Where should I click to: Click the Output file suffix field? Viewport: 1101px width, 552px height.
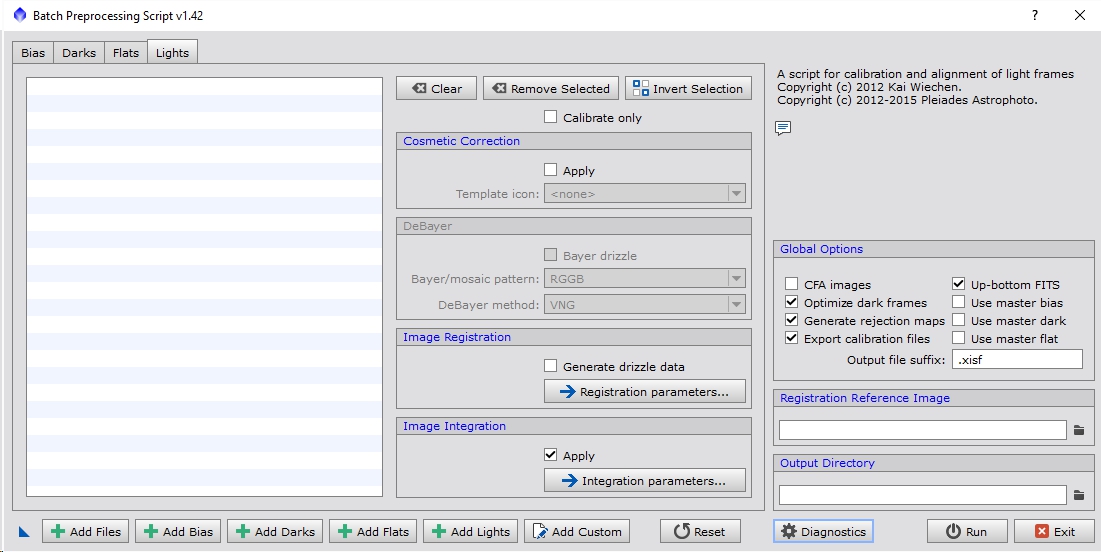tap(1017, 360)
